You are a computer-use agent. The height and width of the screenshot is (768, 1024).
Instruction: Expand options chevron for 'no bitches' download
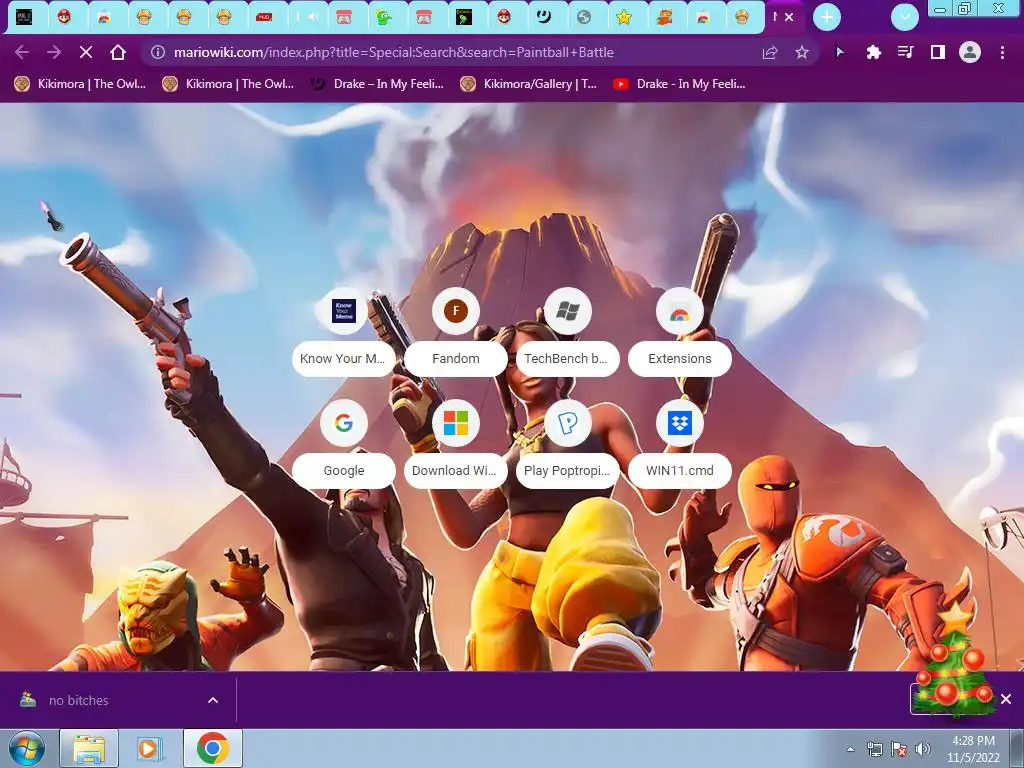(213, 700)
